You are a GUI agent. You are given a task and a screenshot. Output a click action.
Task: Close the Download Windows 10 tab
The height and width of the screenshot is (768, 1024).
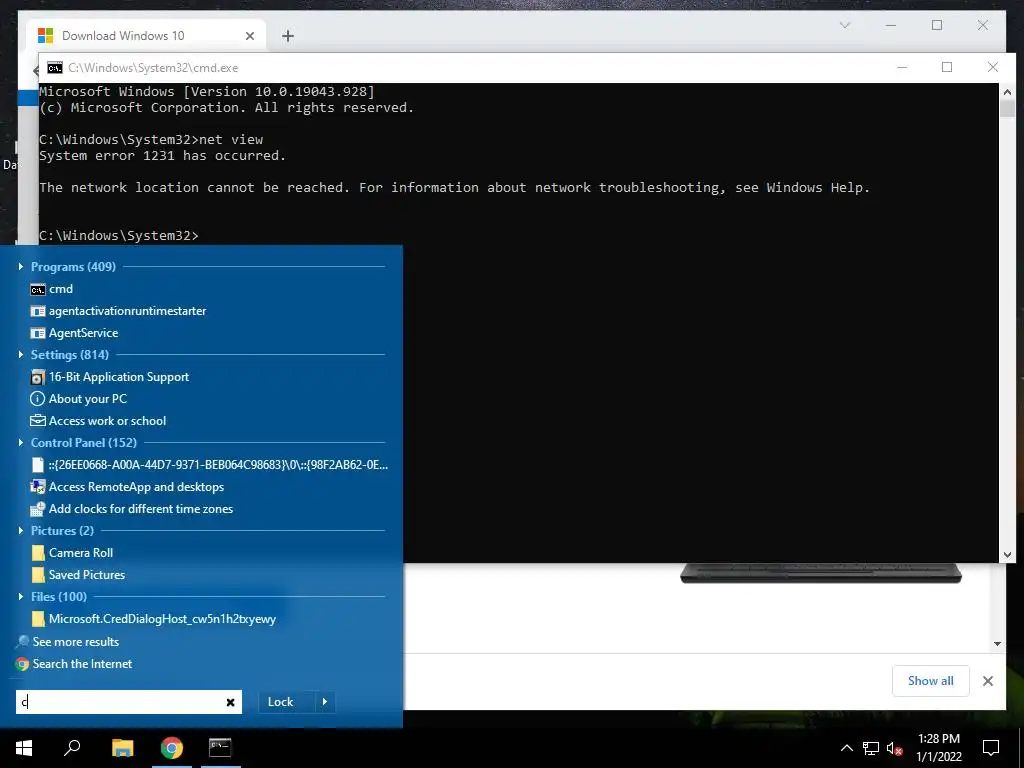tap(249, 36)
